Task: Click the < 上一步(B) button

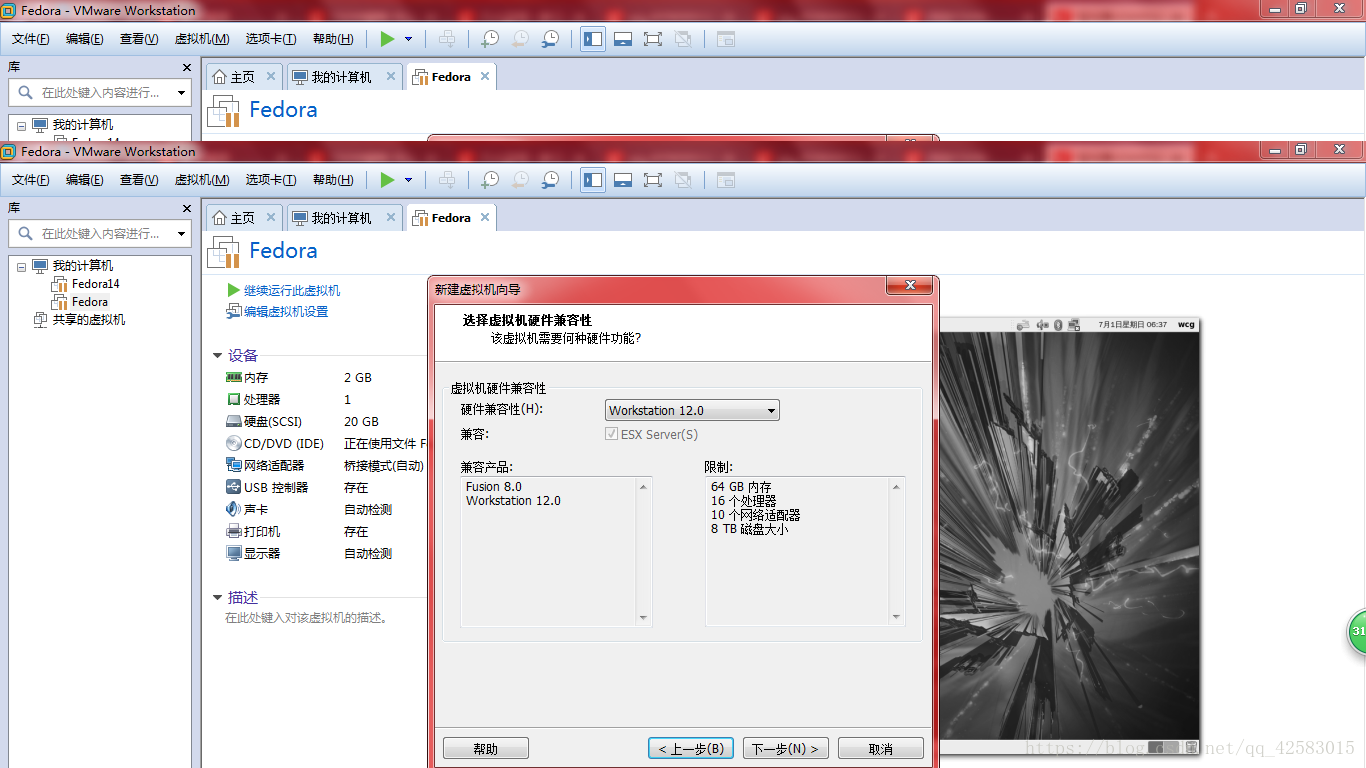Action: (691, 749)
